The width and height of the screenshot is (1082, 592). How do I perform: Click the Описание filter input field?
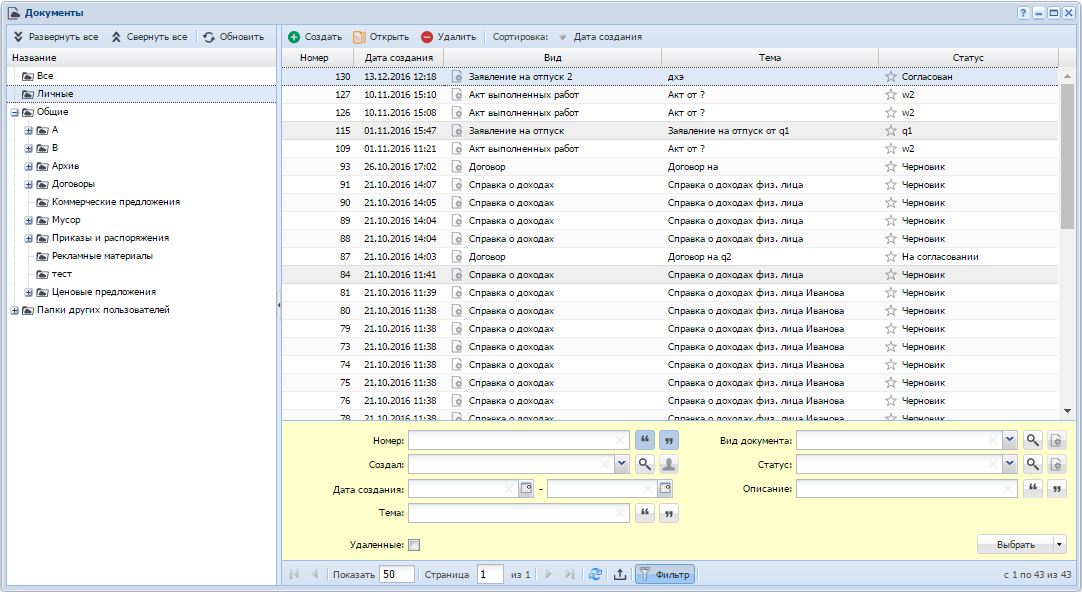tap(907, 489)
